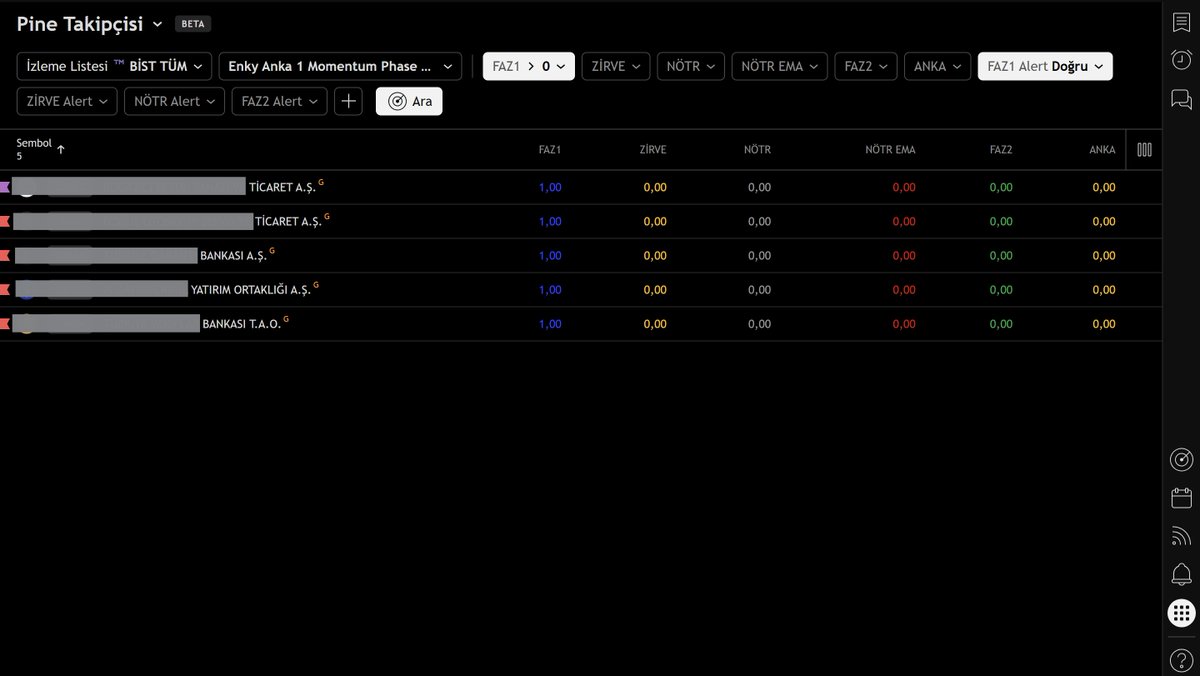The width and height of the screenshot is (1200, 676).
Task: Open the FAZ2 Alert filter dropdown
Action: (279, 101)
